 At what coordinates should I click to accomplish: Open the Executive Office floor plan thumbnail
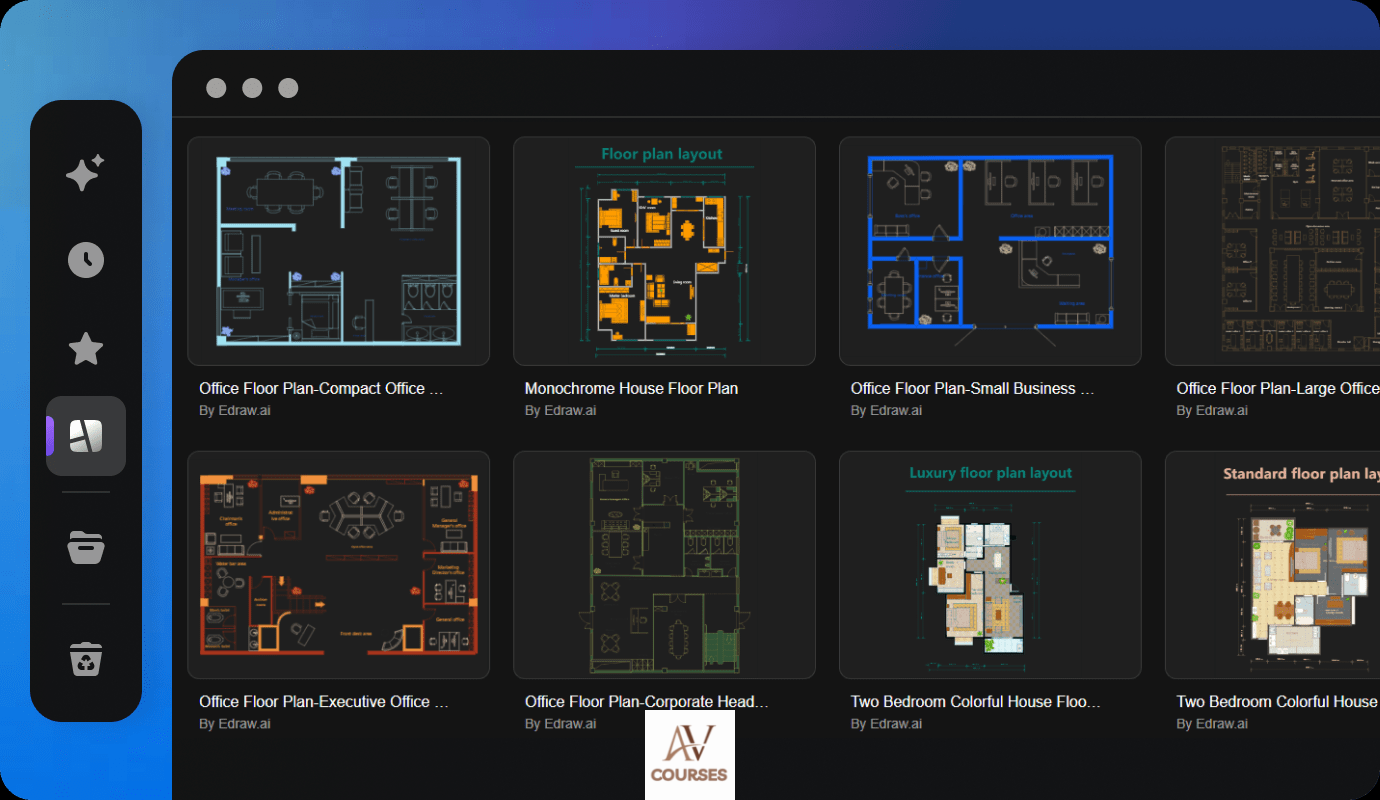(x=339, y=565)
